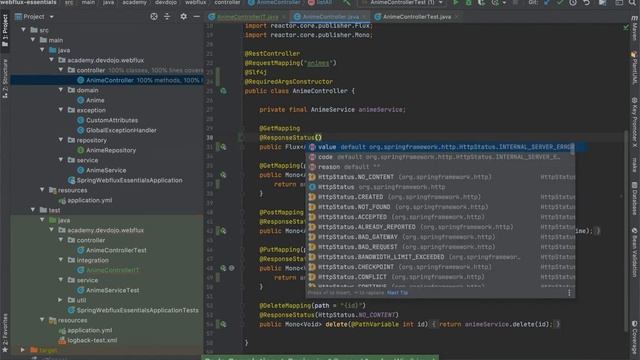Click gutter icon next to class AnimeController

[223, 91]
